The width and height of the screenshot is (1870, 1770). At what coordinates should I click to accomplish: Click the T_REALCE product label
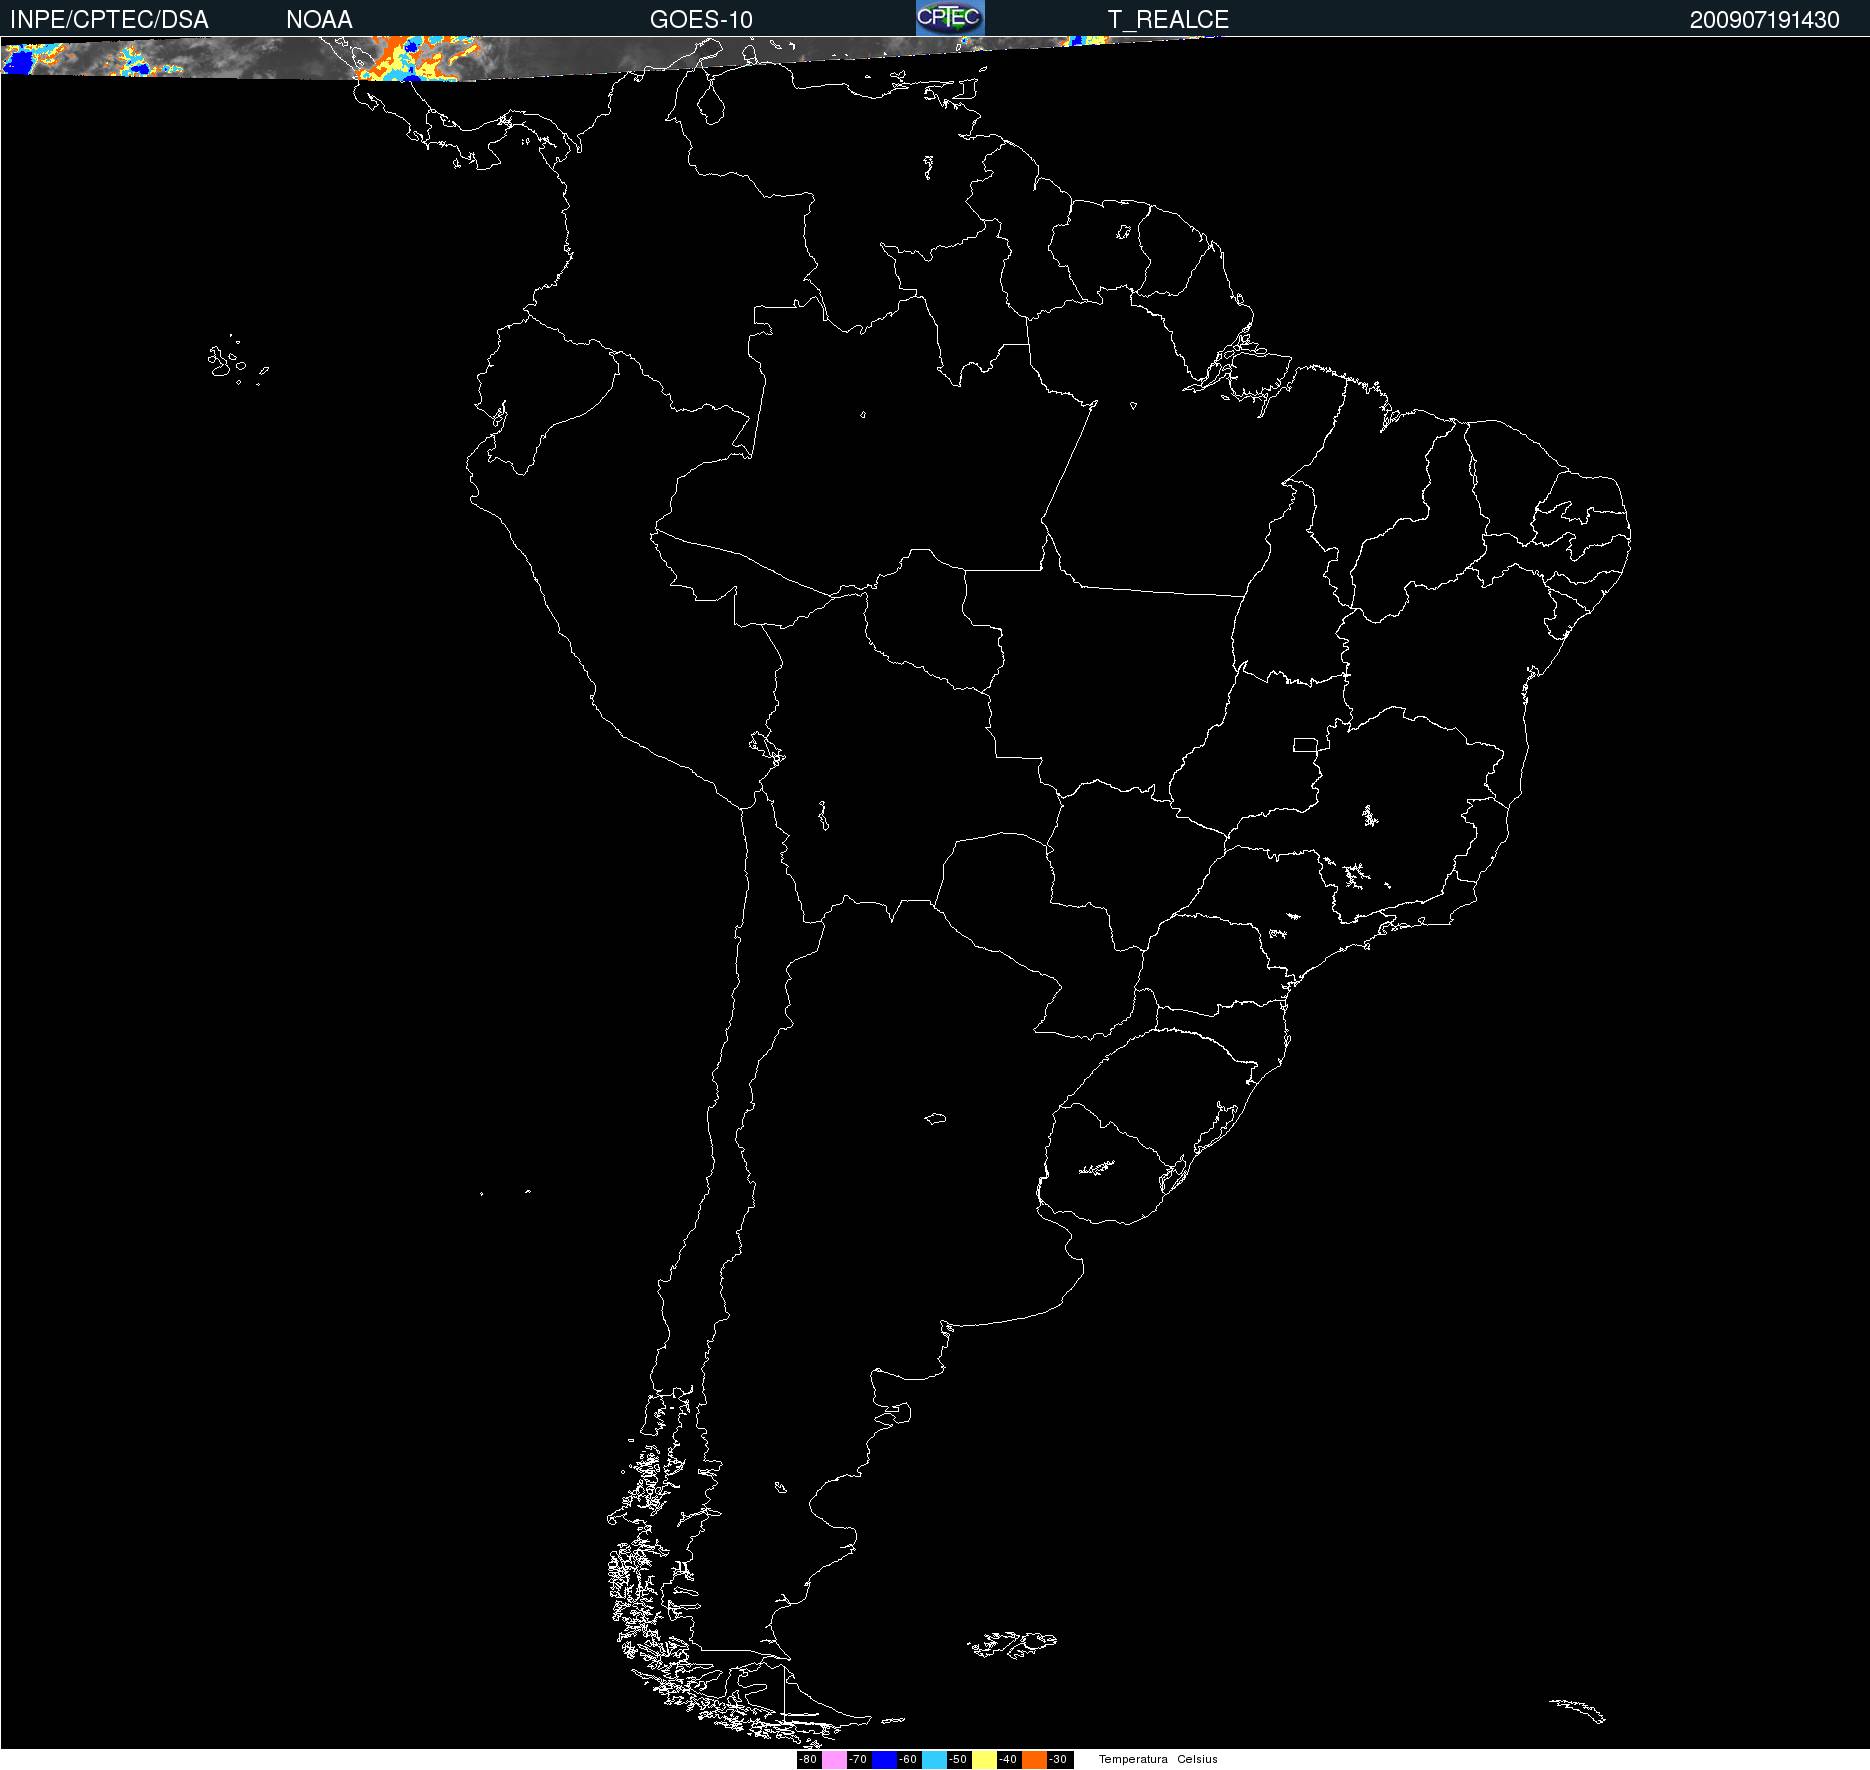(x=1168, y=20)
